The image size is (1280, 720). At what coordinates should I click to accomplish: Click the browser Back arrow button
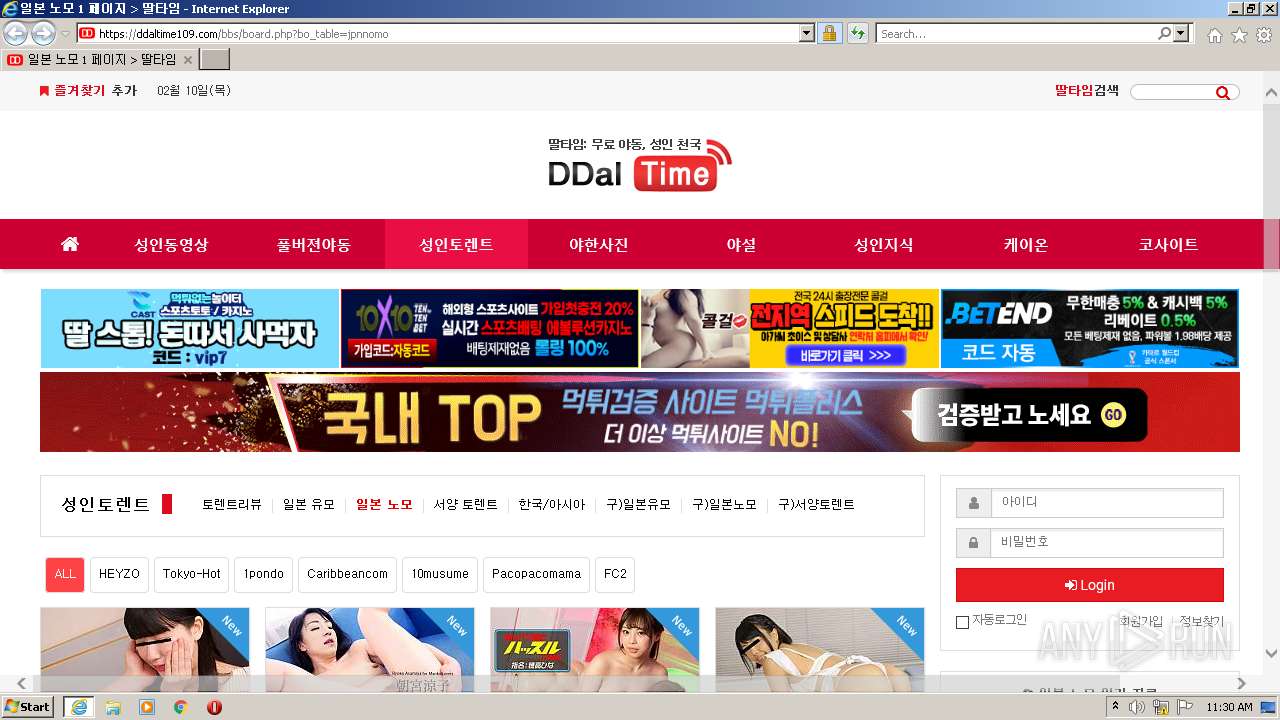[x=15, y=33]
